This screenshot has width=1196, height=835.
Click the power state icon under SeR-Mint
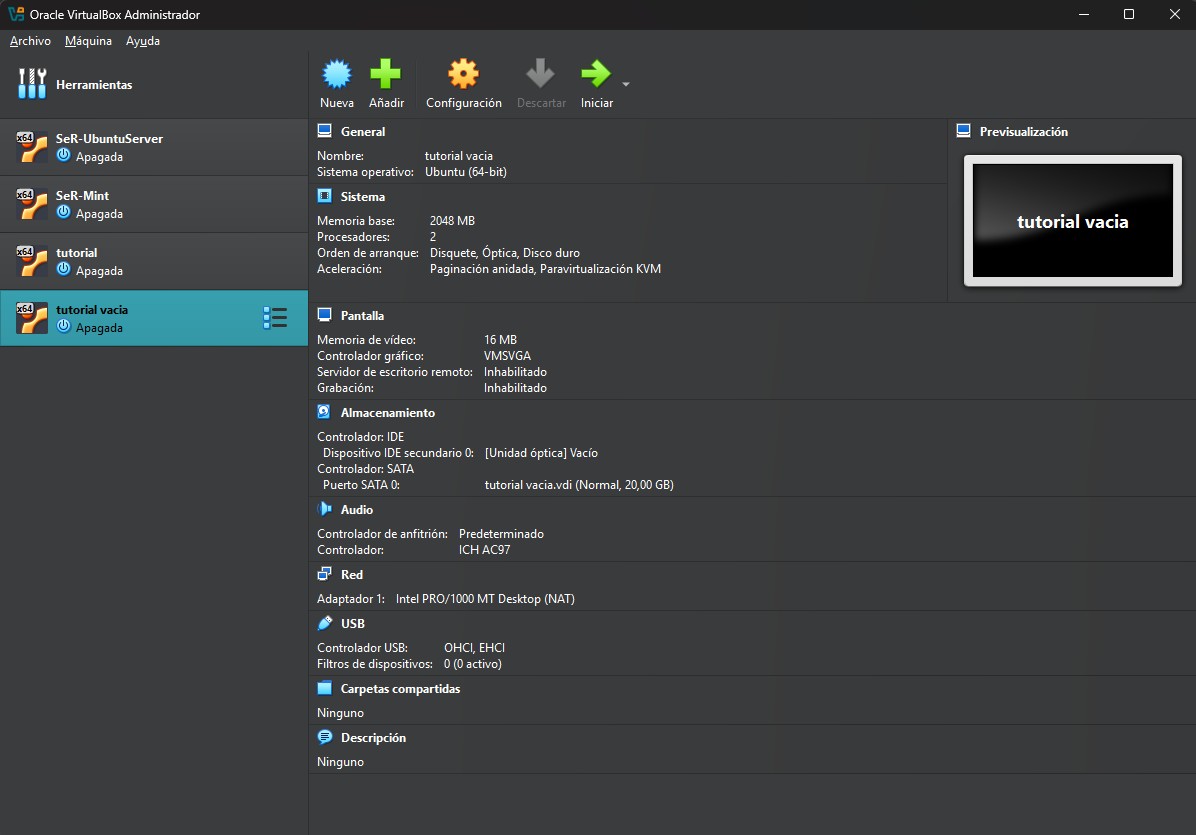click(63, 213)
